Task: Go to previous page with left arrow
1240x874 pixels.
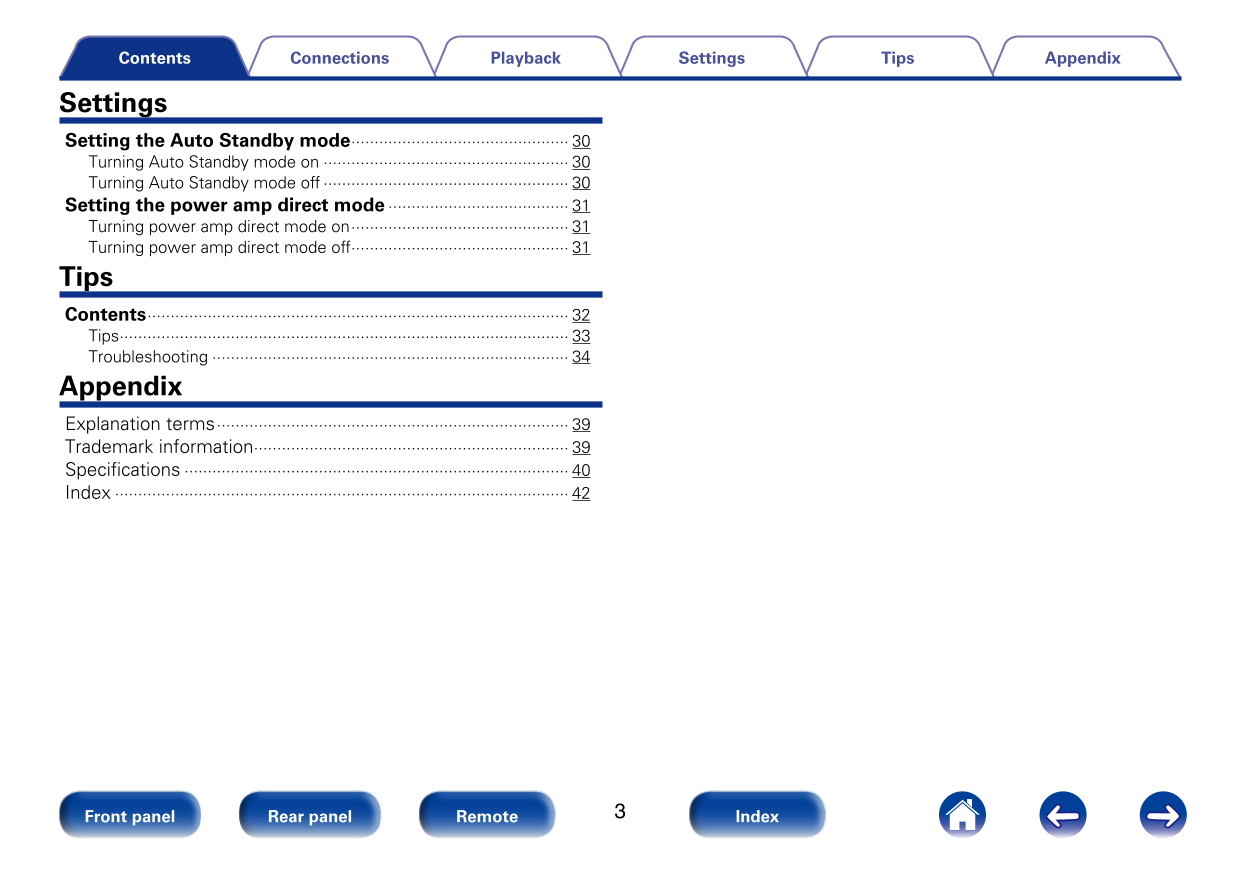Action: point(1062,815)
